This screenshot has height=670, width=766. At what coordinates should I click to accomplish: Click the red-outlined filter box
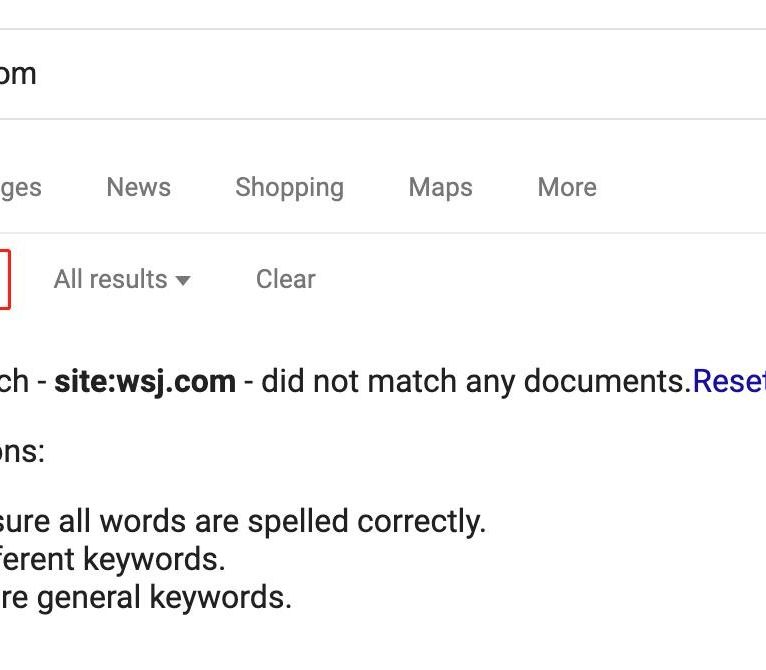4,279
